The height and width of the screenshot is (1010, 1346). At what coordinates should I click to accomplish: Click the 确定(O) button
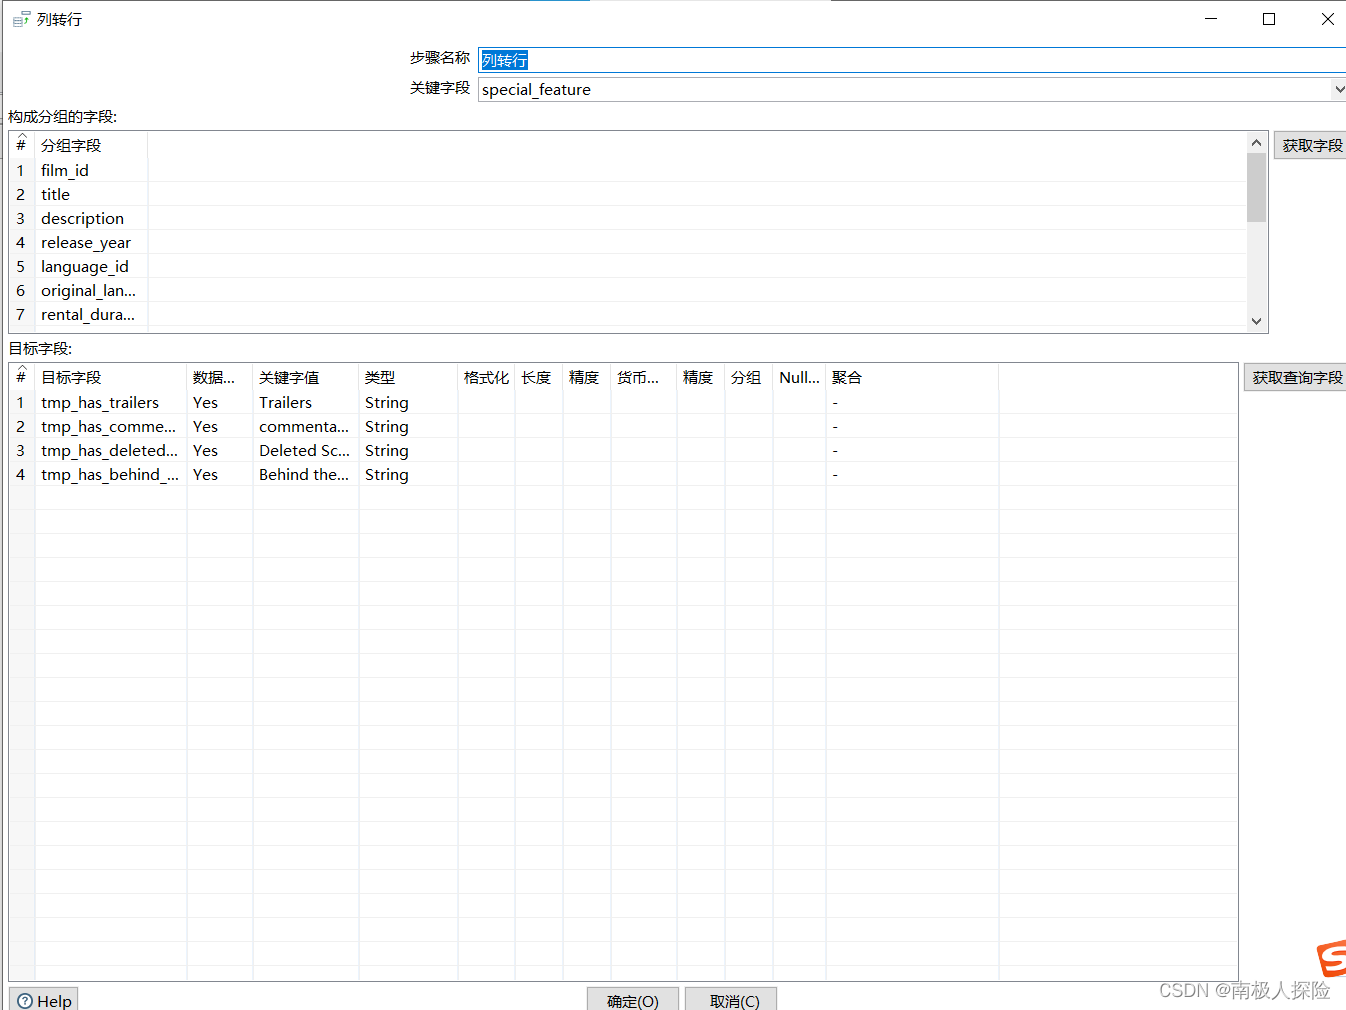click(633, 1000)
